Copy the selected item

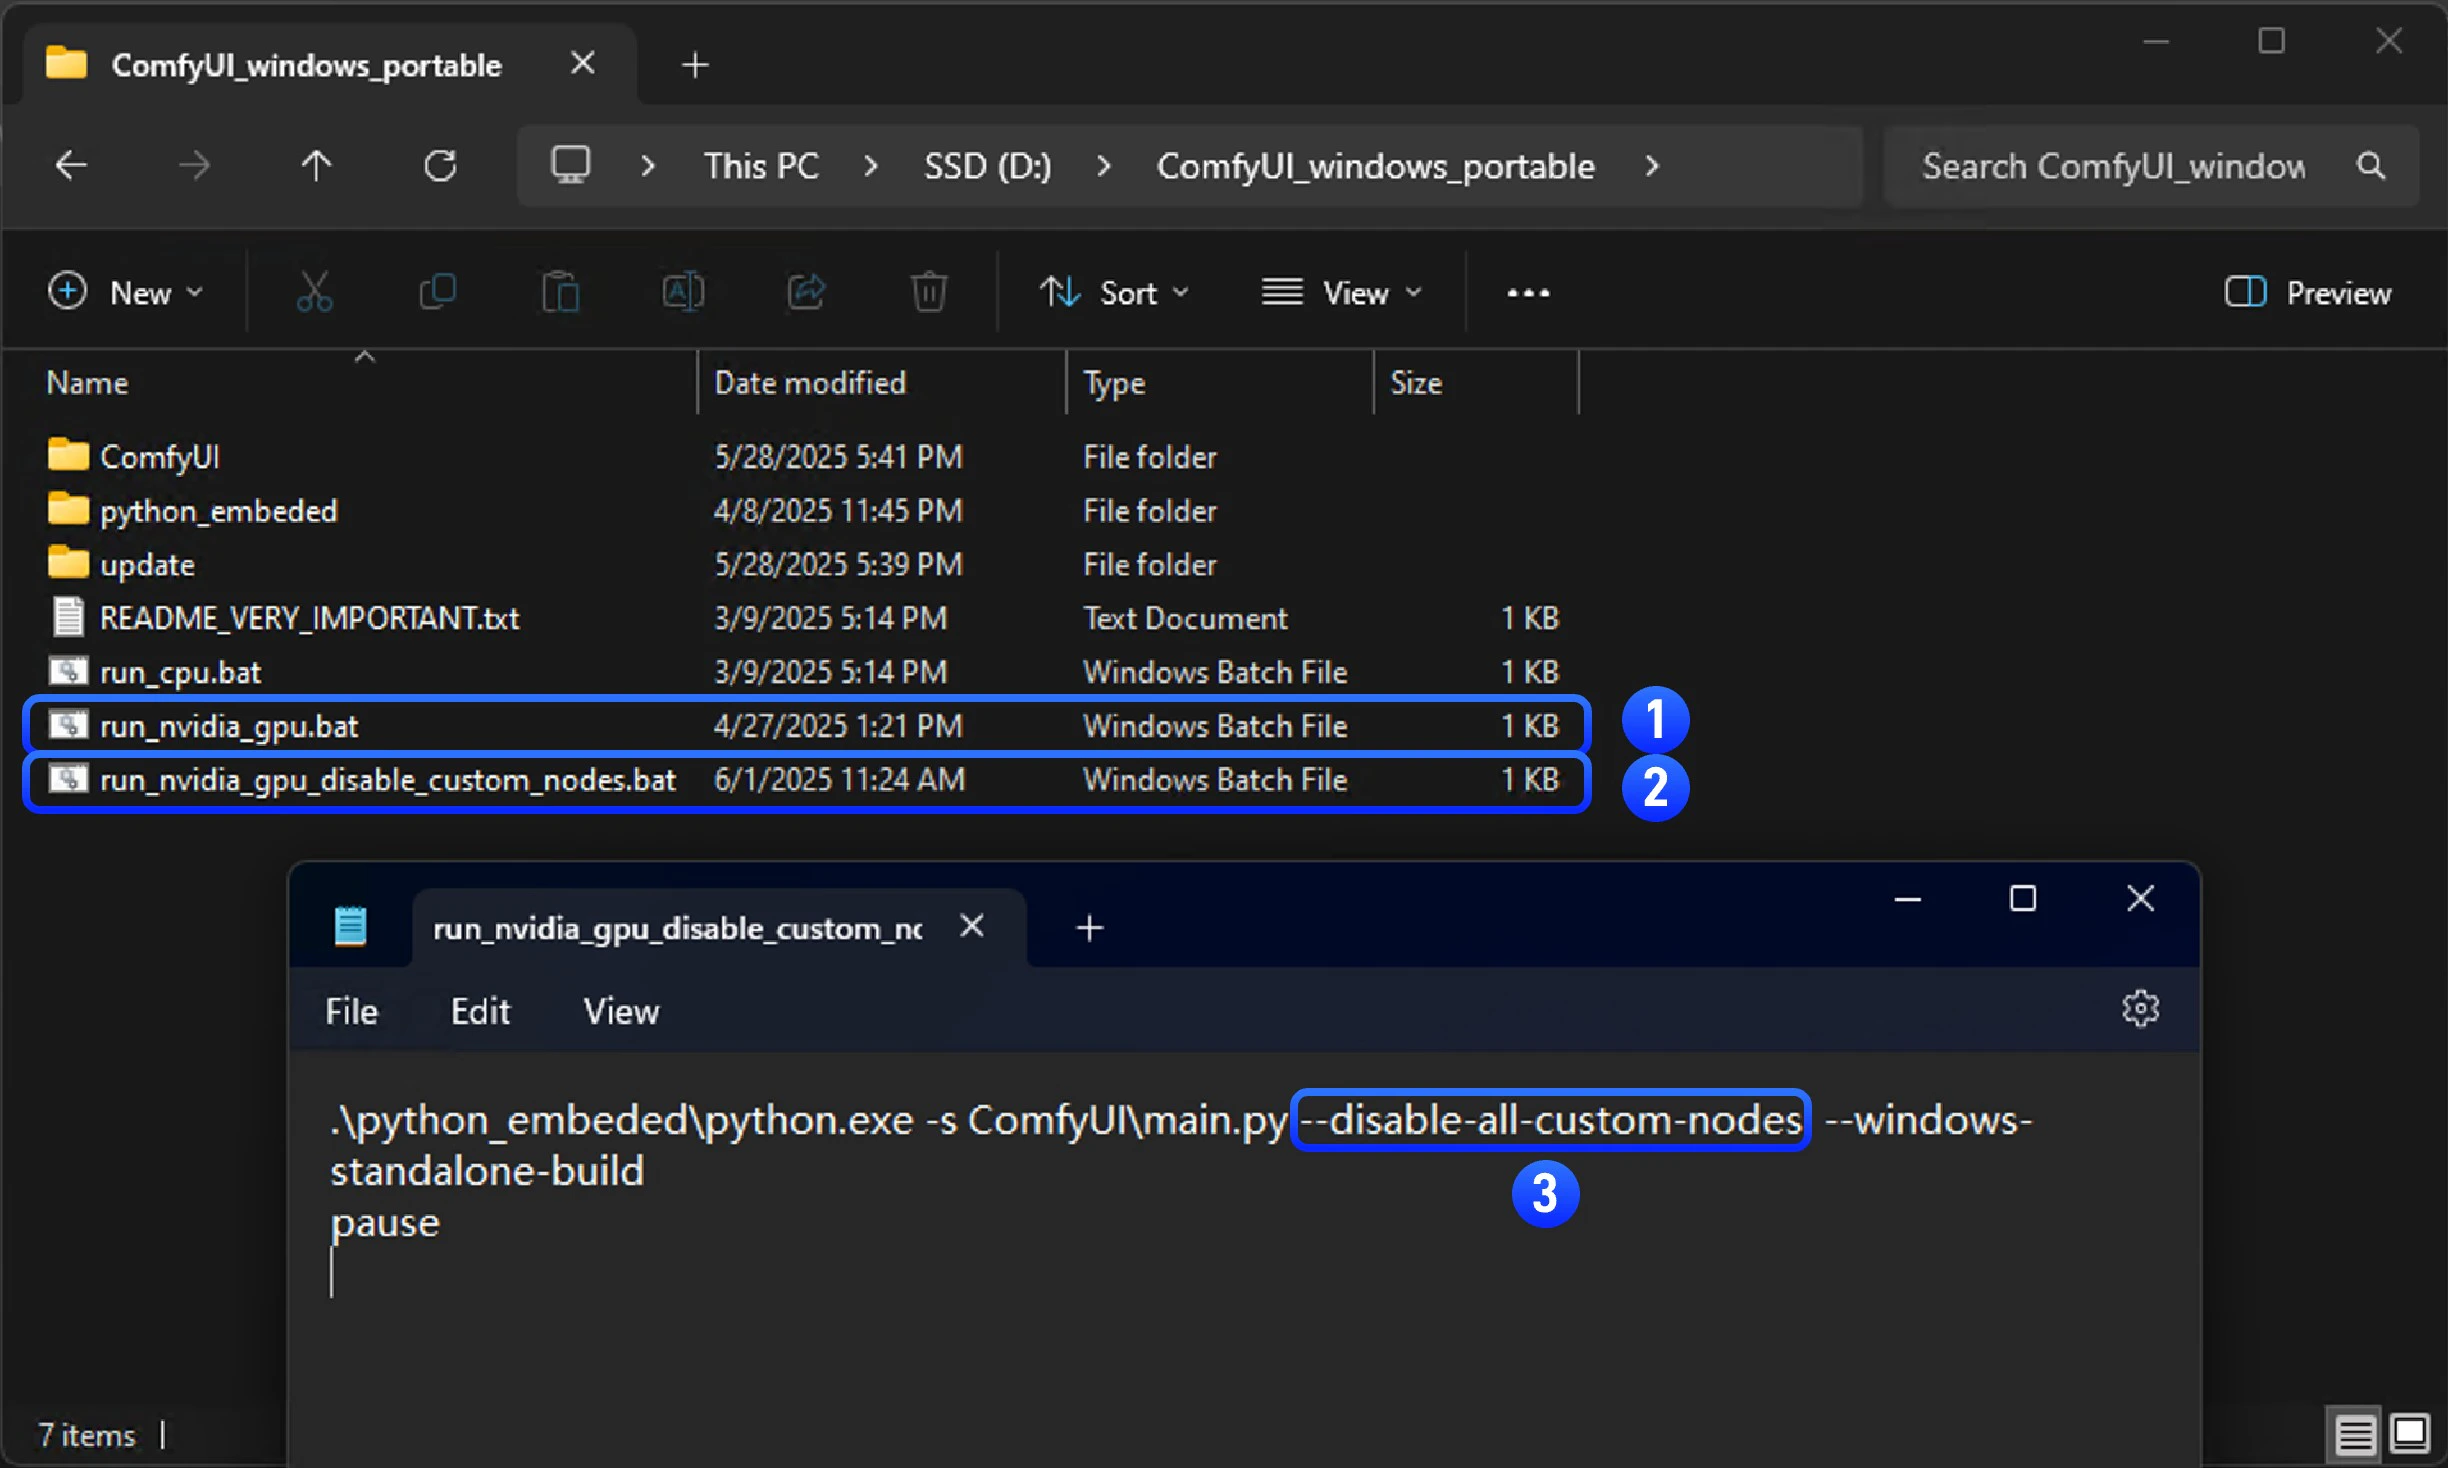(437, 291)
